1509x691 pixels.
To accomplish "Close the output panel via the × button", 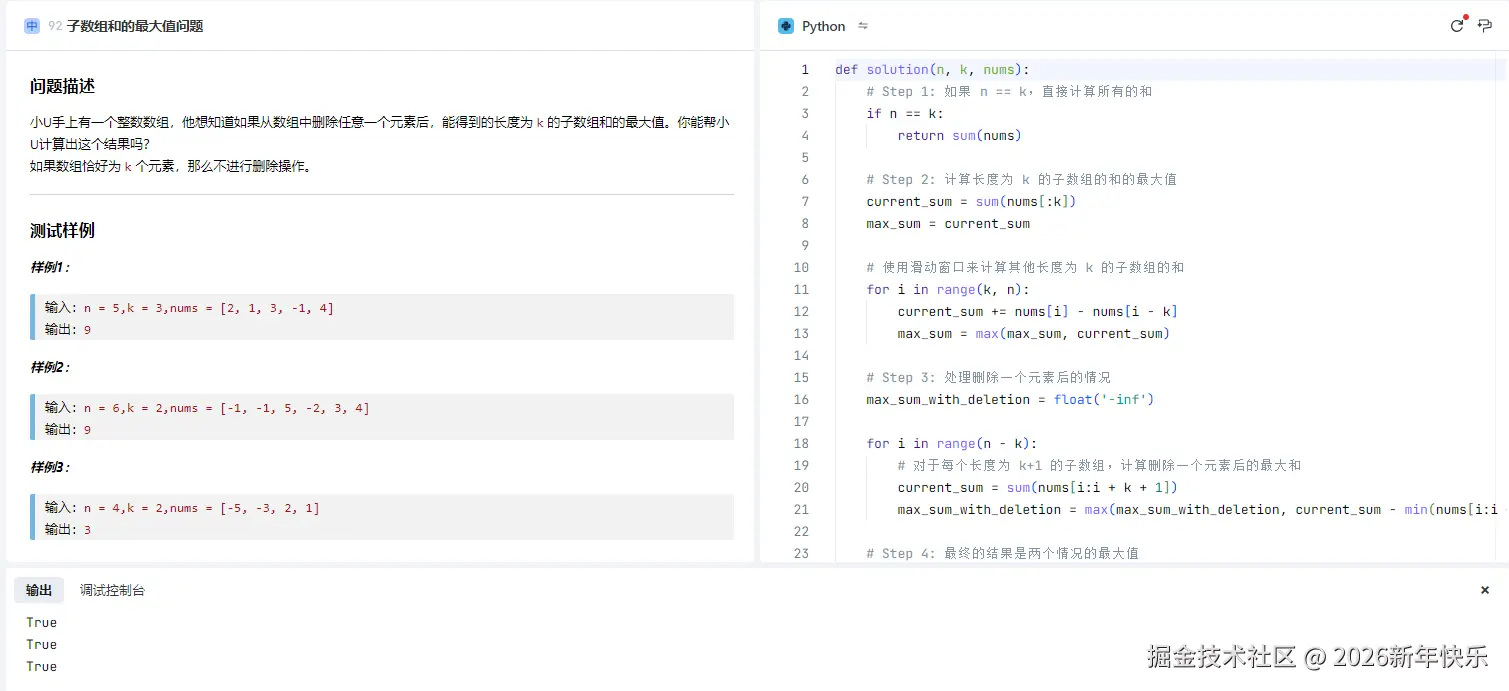I will click(x=1485, y=590).
